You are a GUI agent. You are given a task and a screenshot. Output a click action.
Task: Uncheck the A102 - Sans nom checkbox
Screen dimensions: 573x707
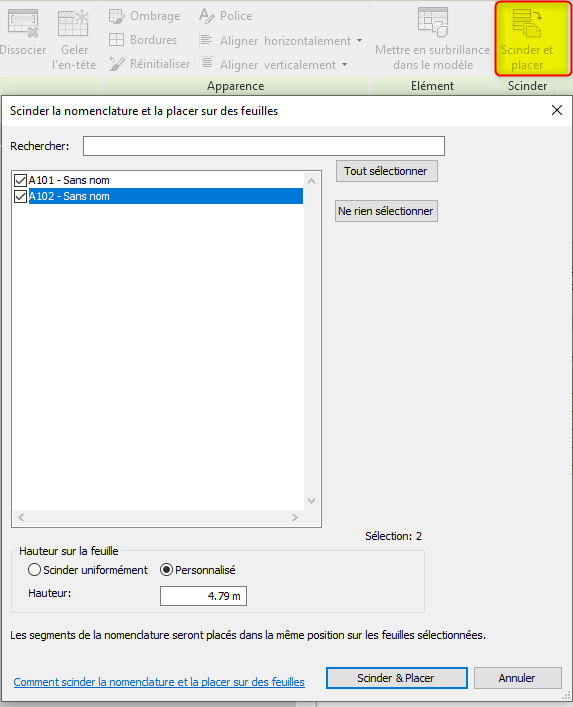(x=20, y=197)
